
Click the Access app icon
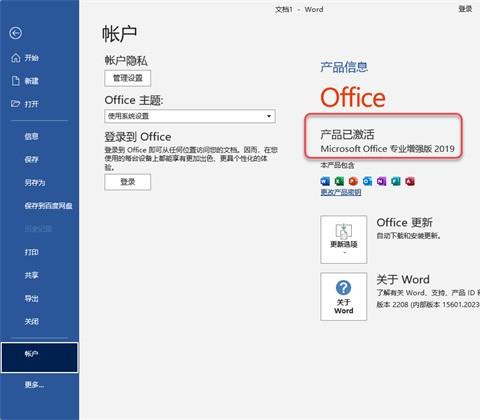(410, 181)
